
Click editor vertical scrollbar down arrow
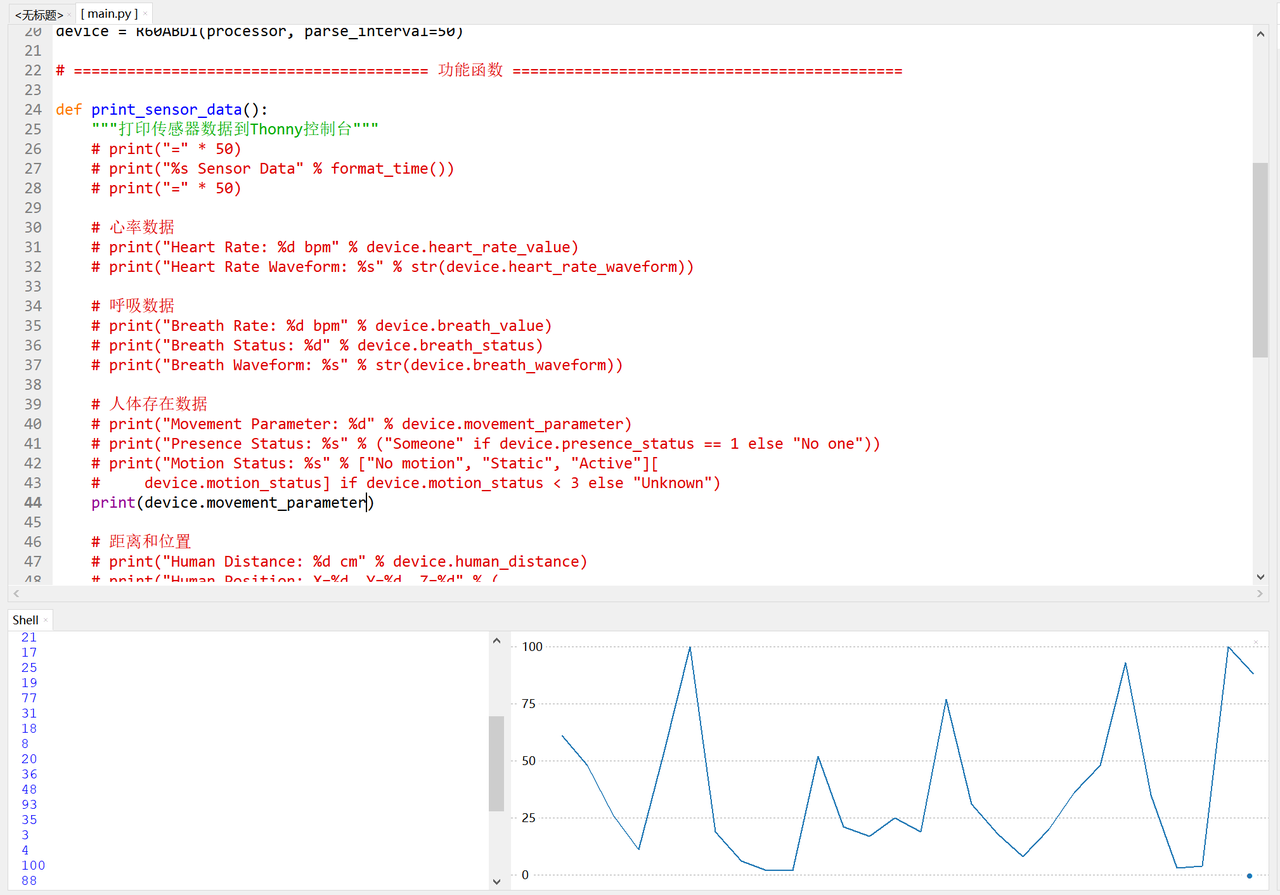[1260, 577]
